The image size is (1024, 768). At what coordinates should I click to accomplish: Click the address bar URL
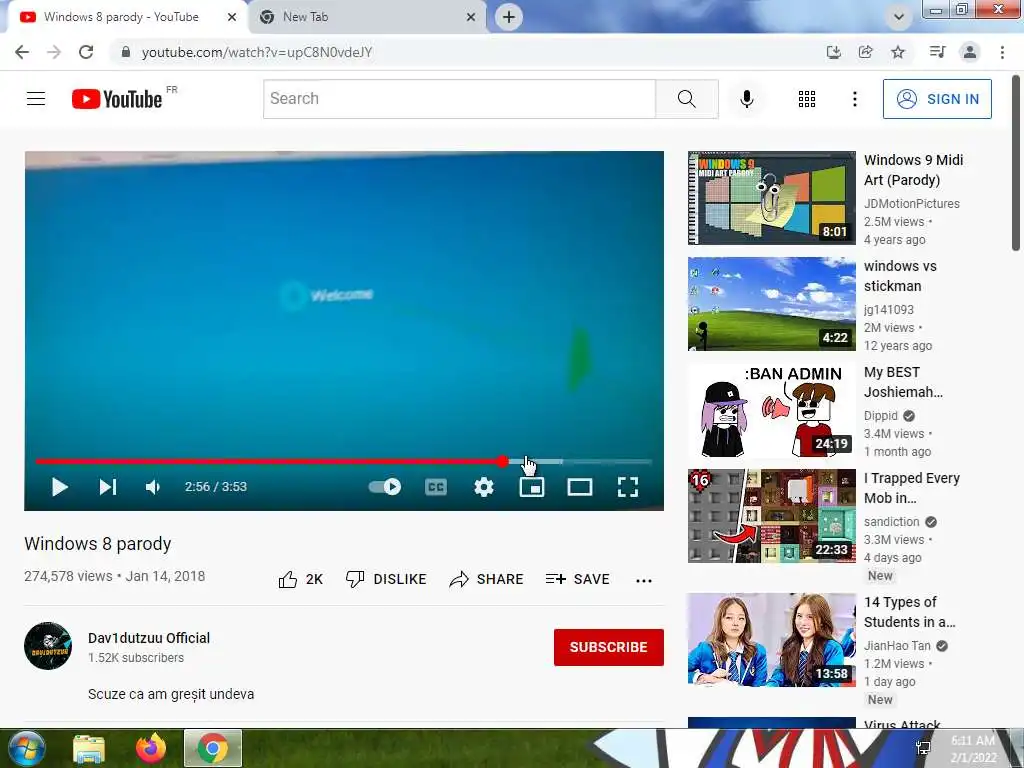[x=257, y=52]
